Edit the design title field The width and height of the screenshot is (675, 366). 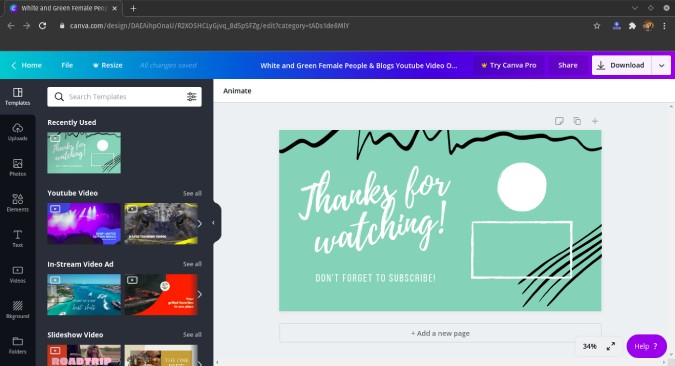pos(359,65)
